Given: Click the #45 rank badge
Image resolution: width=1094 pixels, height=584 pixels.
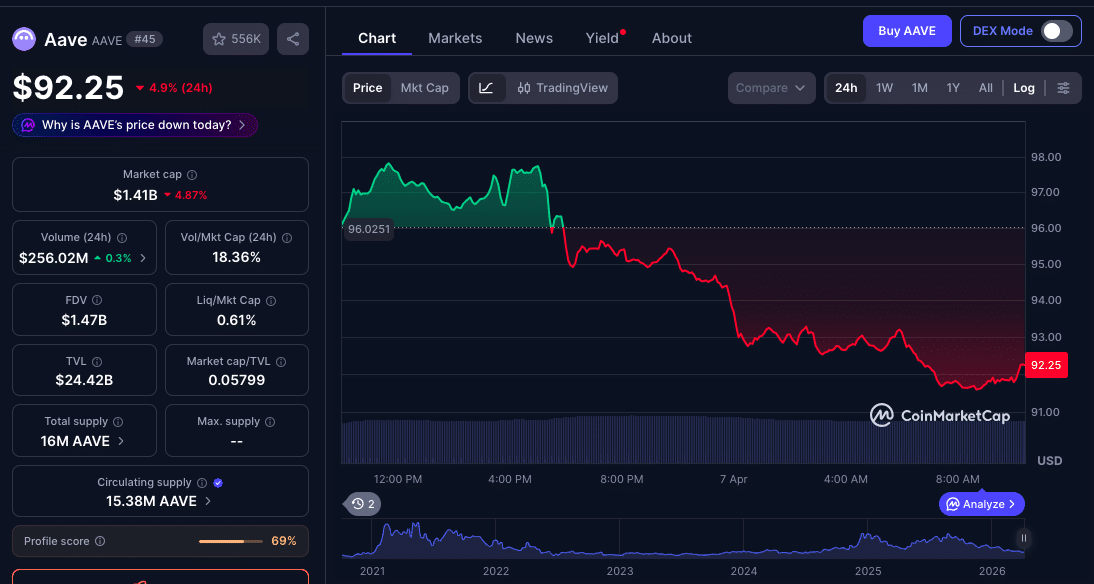Looking at the screenshot, I should point(144,39).
